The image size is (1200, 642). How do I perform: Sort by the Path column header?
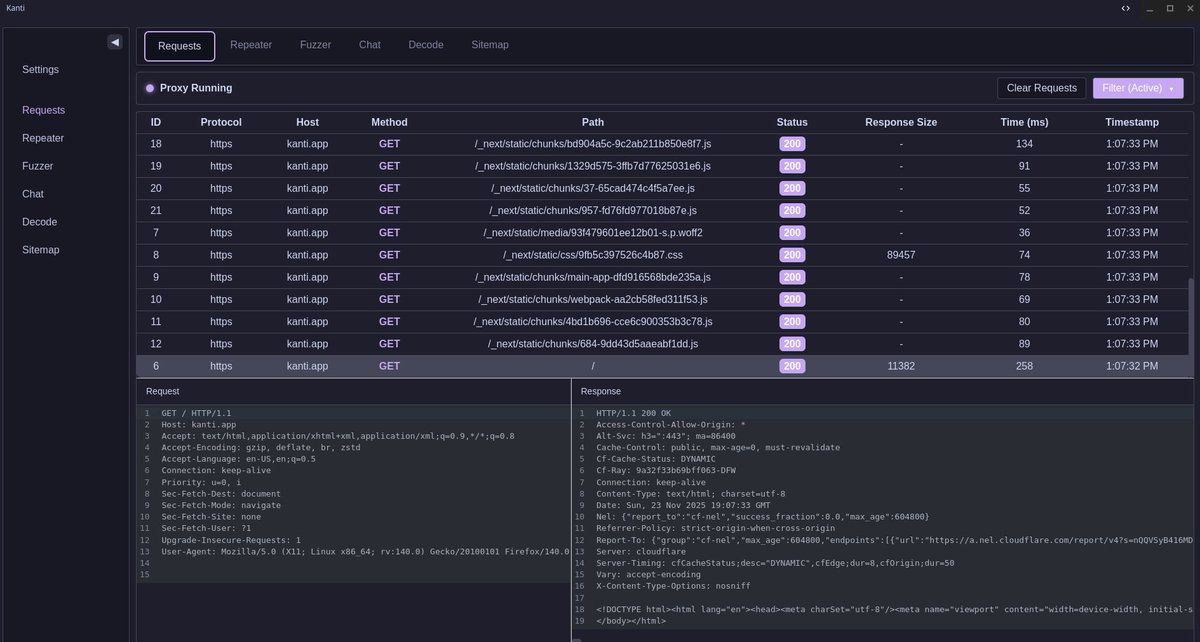593,122
